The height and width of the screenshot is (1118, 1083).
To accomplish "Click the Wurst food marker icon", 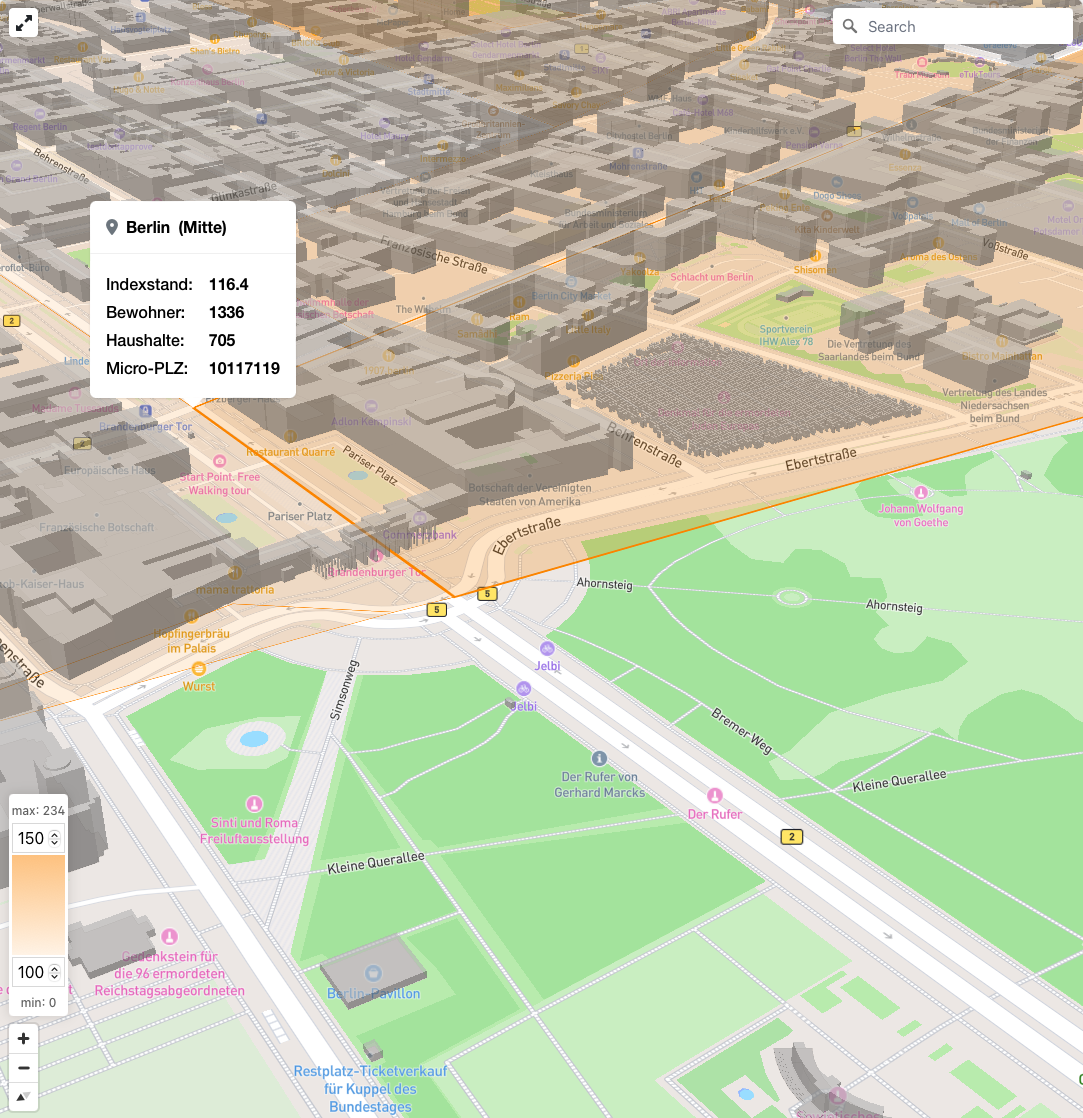I will pos(199,669).
